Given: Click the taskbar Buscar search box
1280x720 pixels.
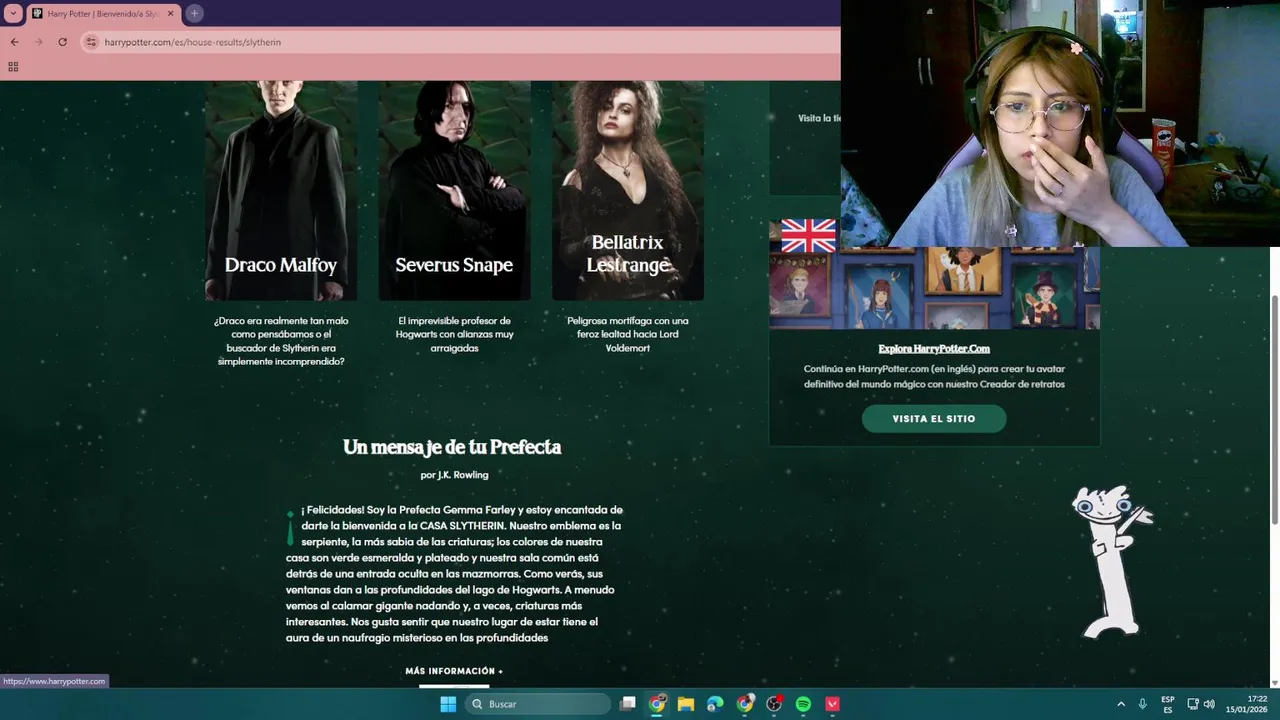Looking at the screenshot, I should [538, 704].
